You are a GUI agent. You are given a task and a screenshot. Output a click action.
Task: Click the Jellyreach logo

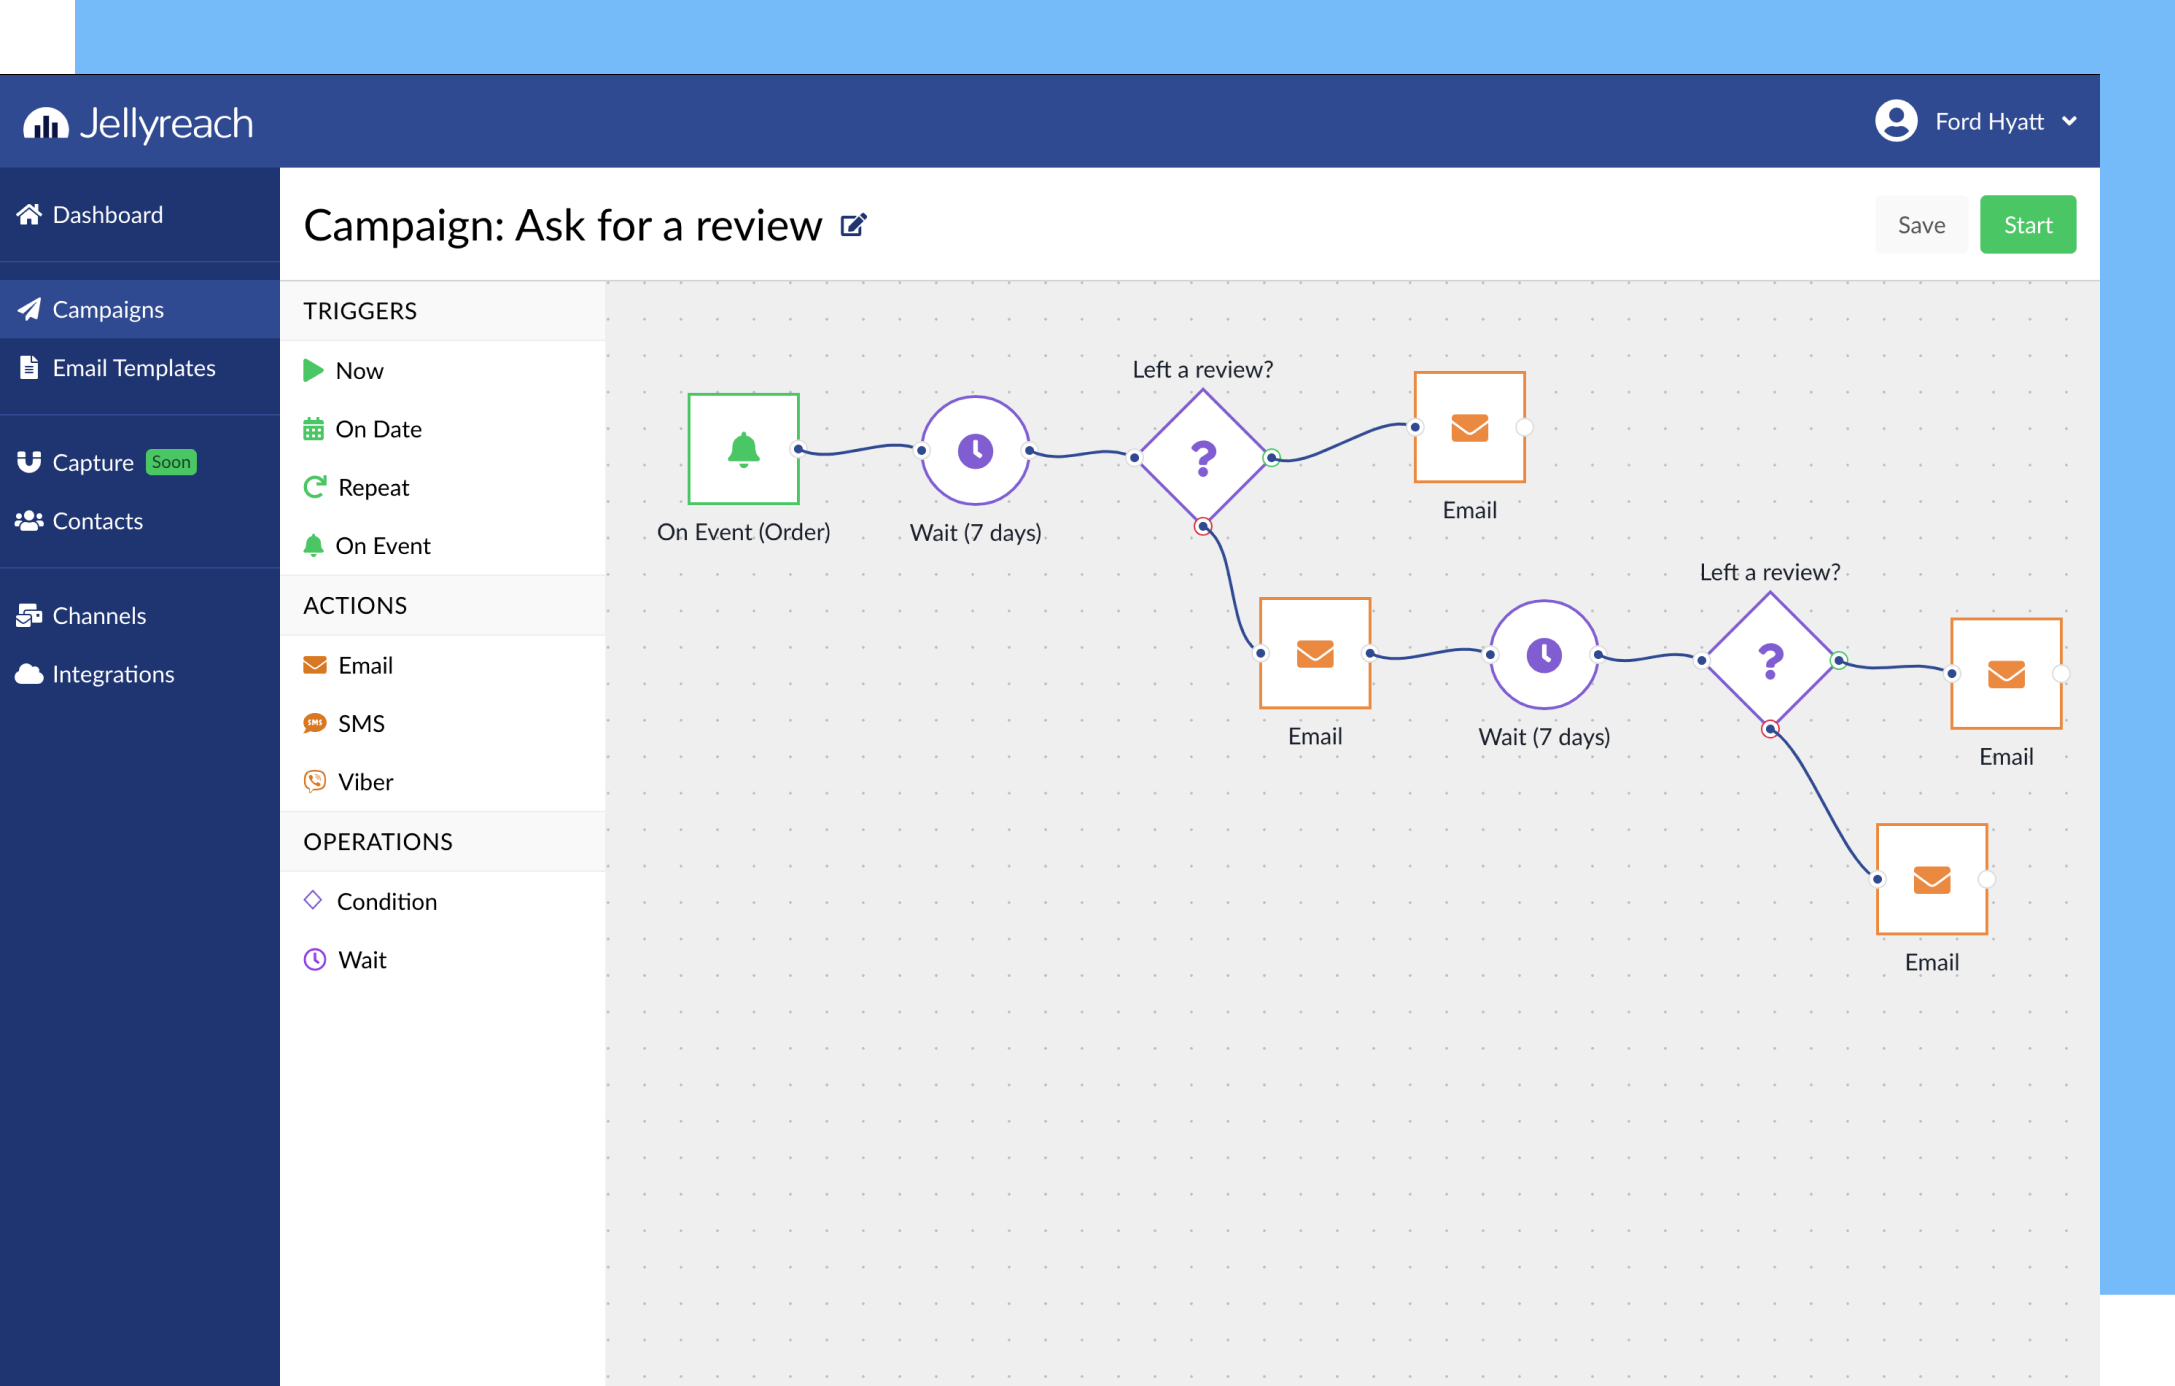coord(138,123)
